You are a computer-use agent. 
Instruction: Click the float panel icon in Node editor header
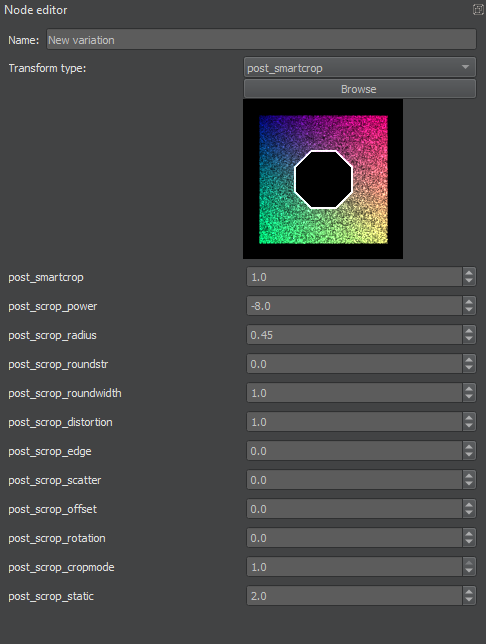(478, 9)
